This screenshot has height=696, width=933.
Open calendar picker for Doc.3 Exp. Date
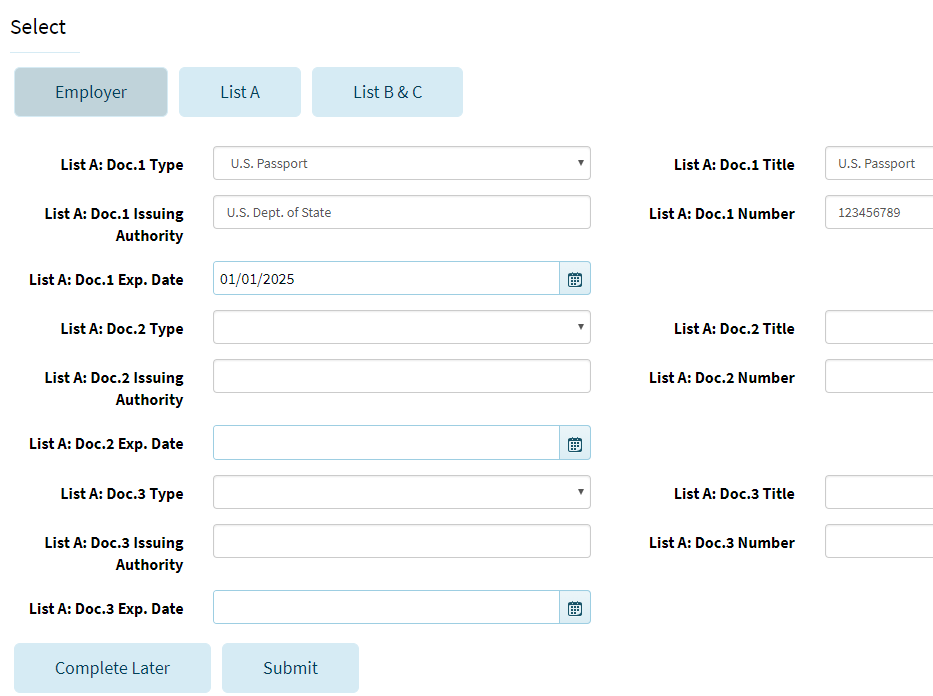click(x=575, y=608)
